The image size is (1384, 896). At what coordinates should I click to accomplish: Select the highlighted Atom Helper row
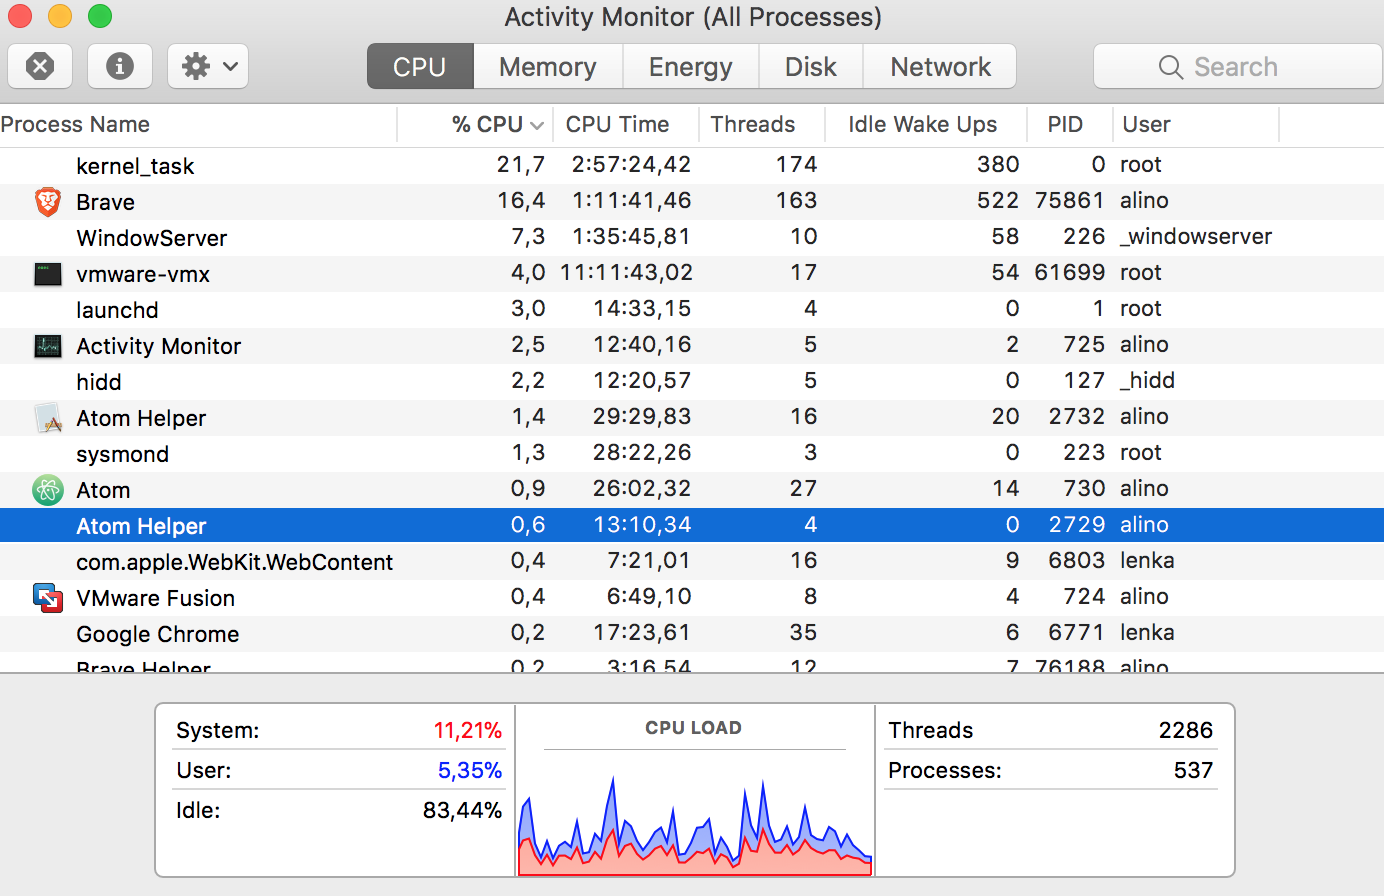[692, 525]
